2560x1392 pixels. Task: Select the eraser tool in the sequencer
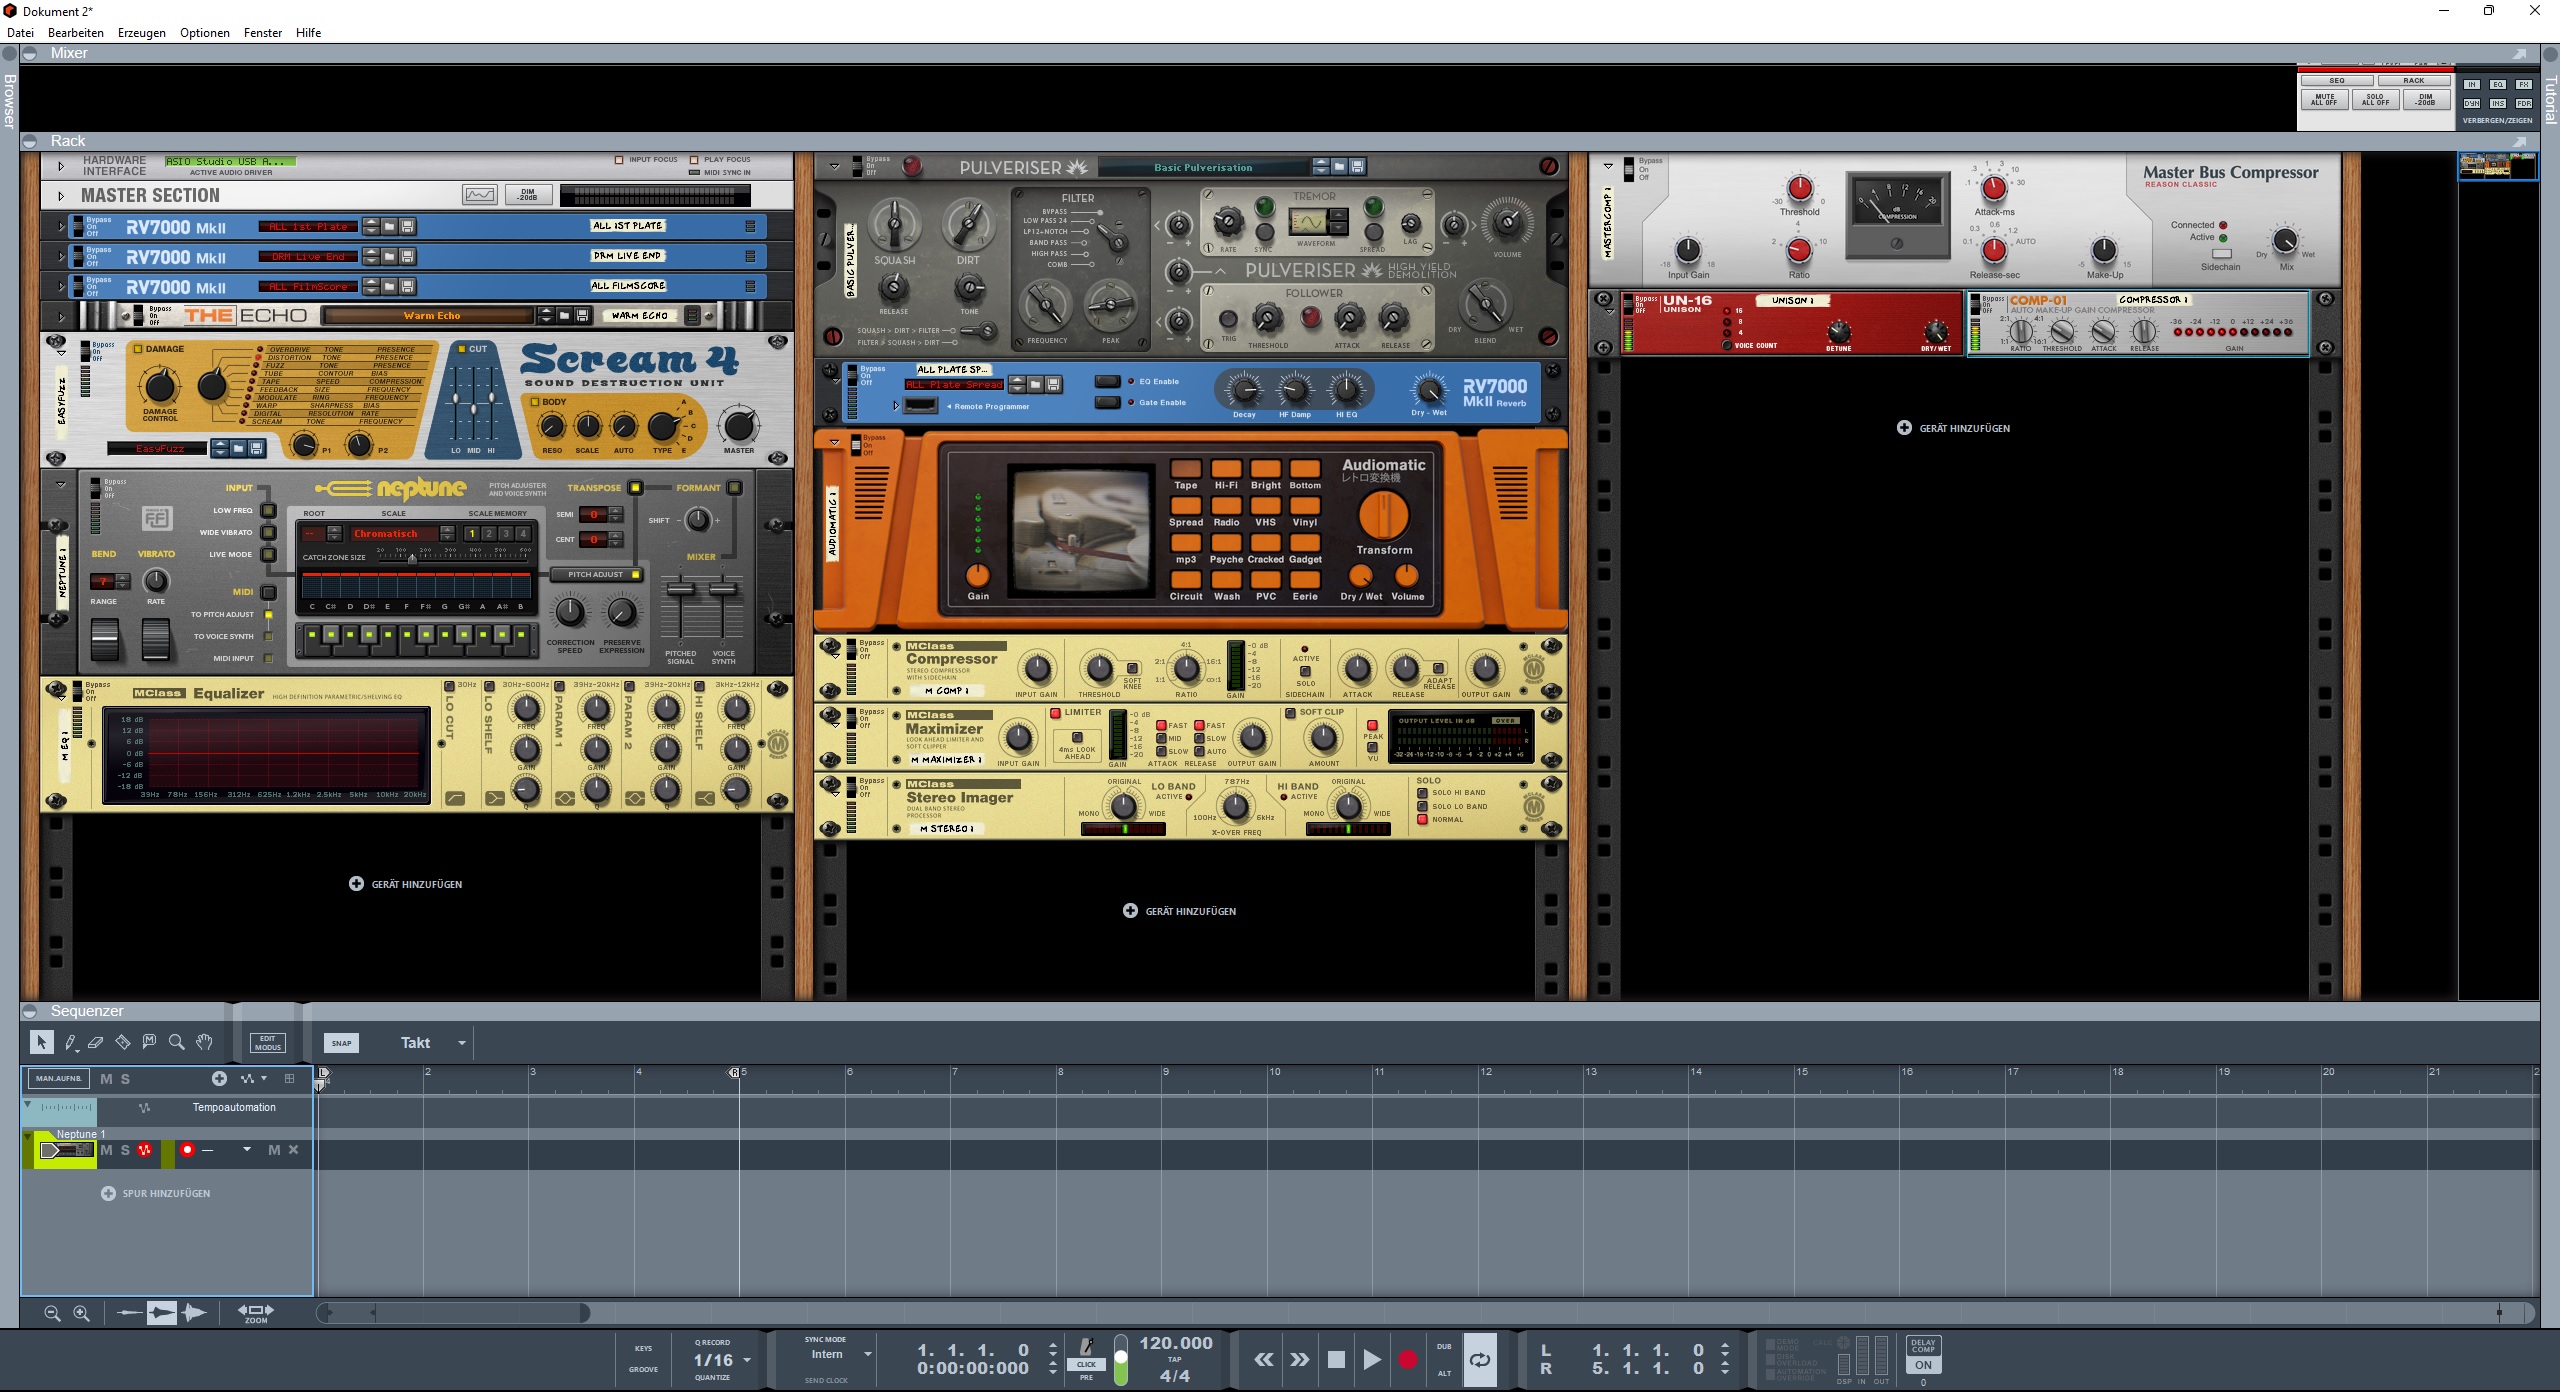(96, 1042)
